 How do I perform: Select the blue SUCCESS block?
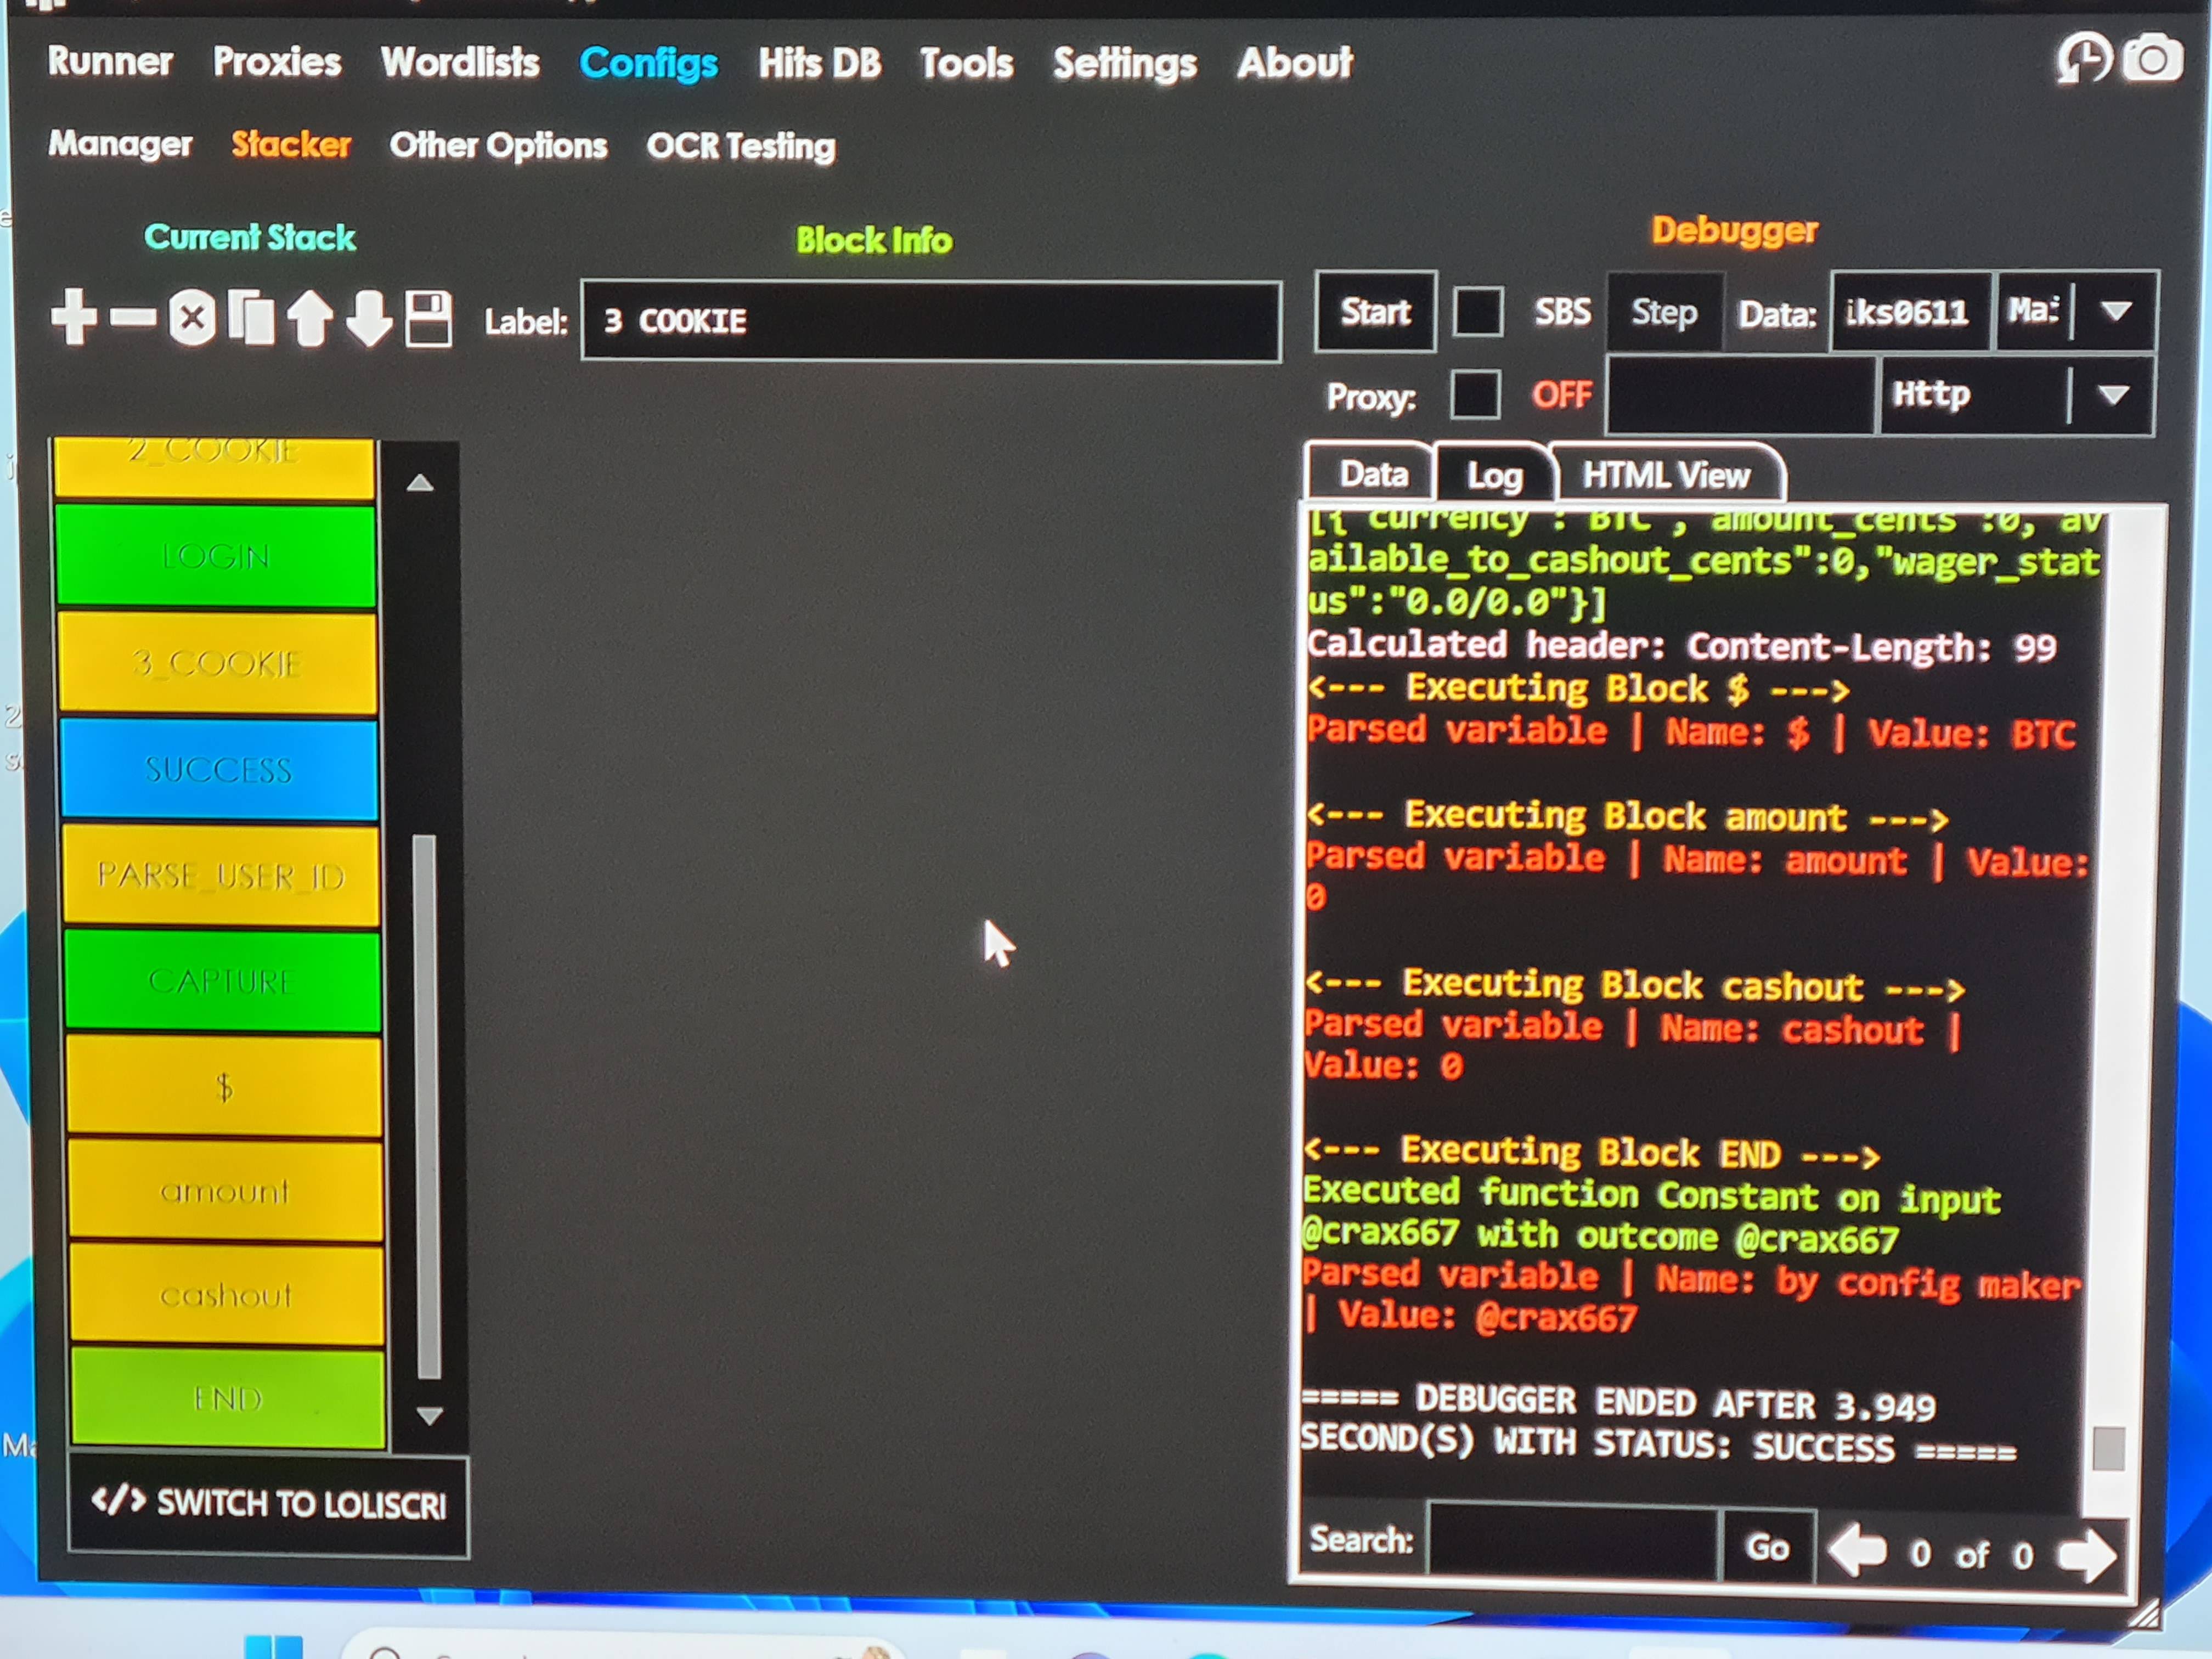coord(218,769)
